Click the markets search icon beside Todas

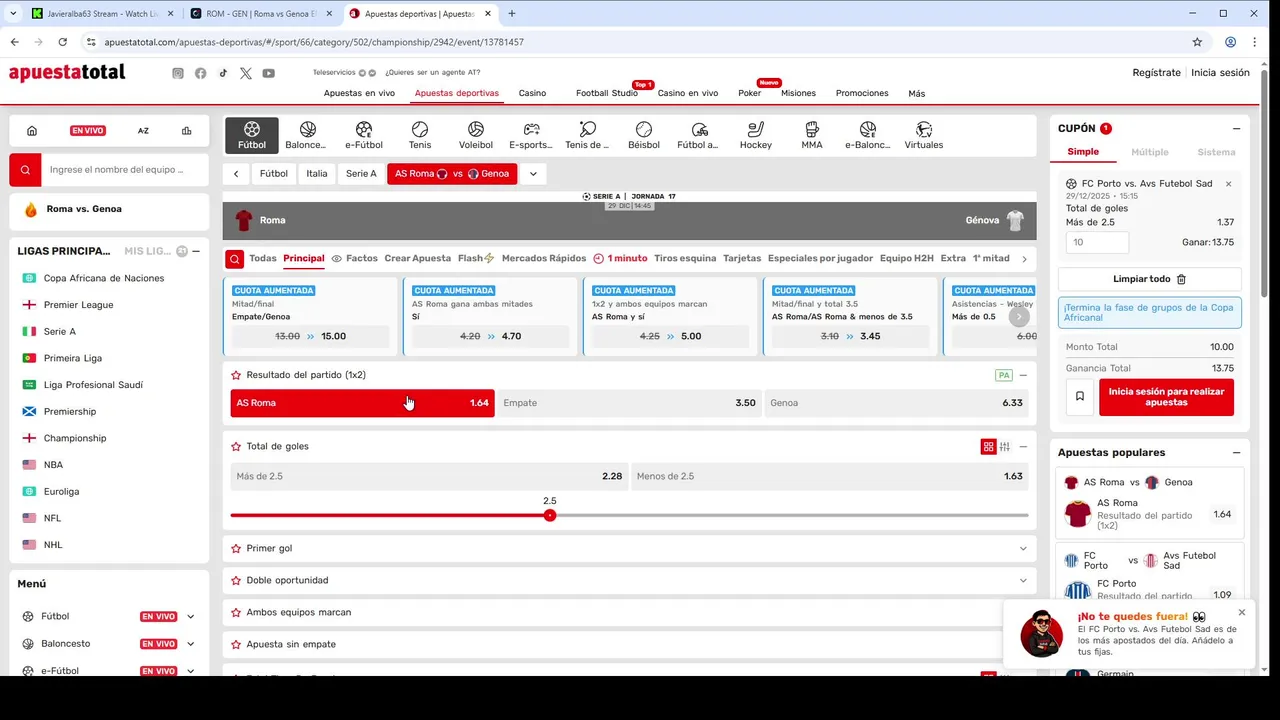click(234, 259)
